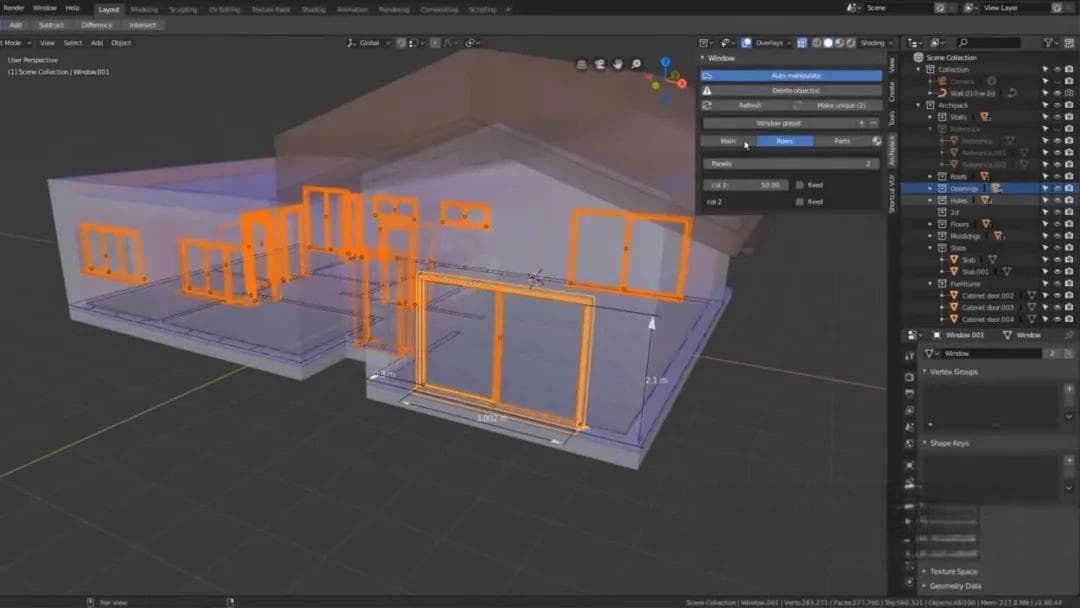The width and height of the screenshot is (1080, 608).
Task: Open the Global transform orientation dropdown
Action: 370,43
